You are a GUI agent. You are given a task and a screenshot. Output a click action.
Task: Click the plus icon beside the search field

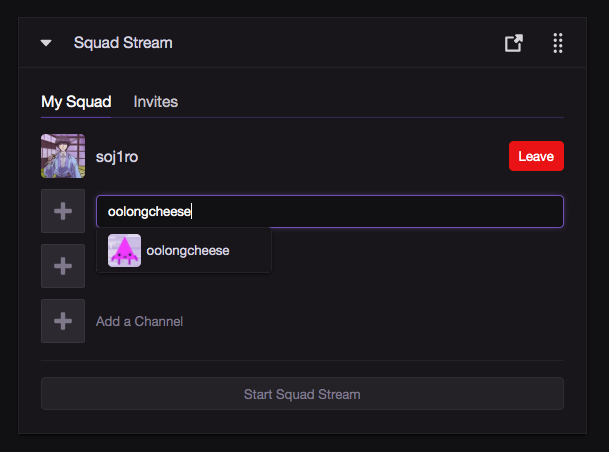pos(63,211)
